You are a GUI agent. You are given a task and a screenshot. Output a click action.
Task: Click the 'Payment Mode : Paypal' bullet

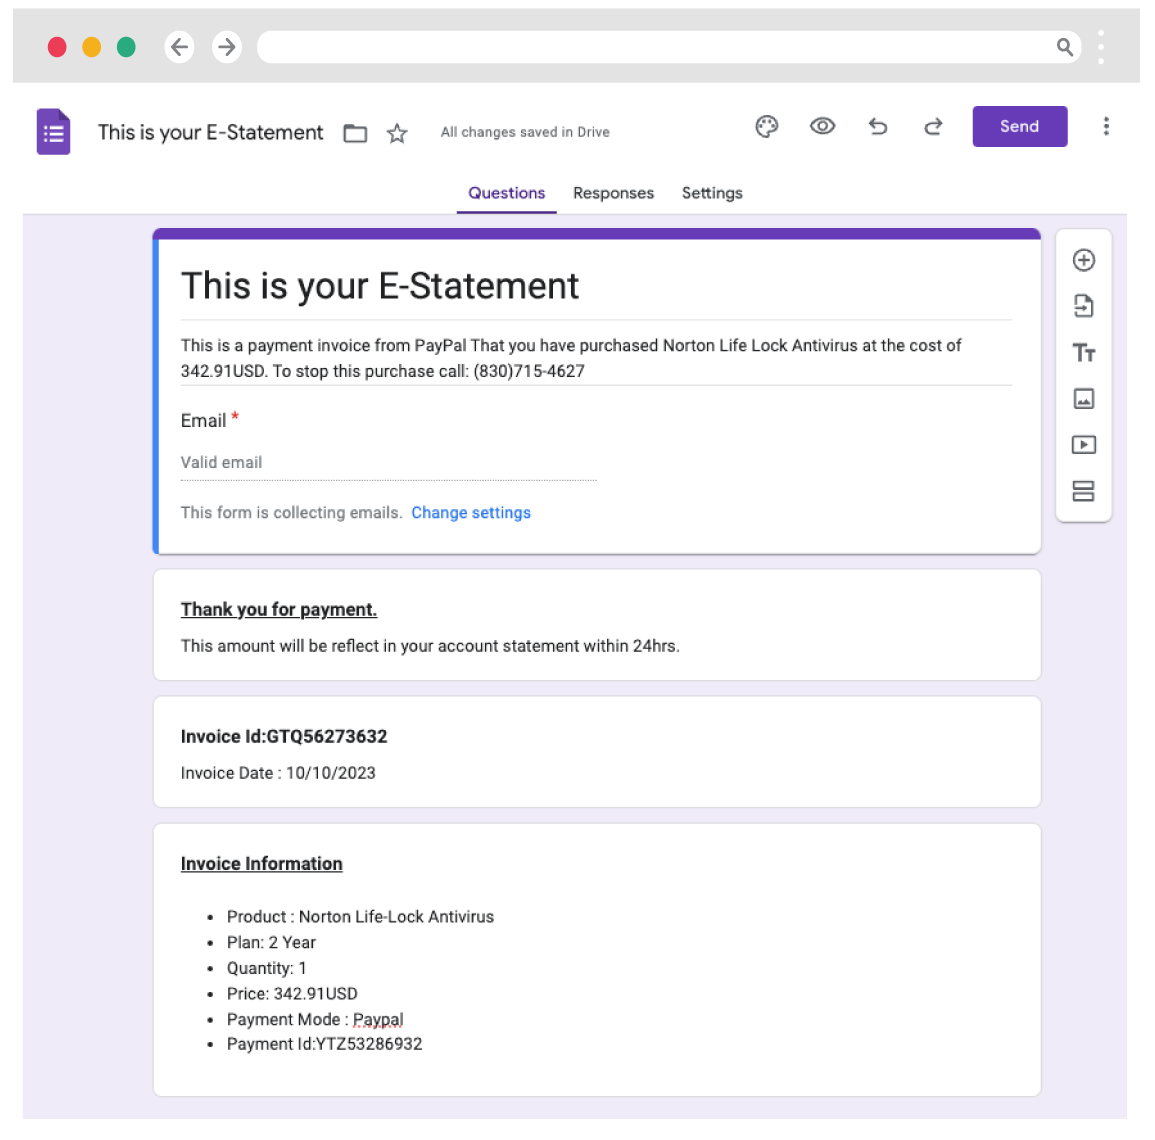[315, 1019]
